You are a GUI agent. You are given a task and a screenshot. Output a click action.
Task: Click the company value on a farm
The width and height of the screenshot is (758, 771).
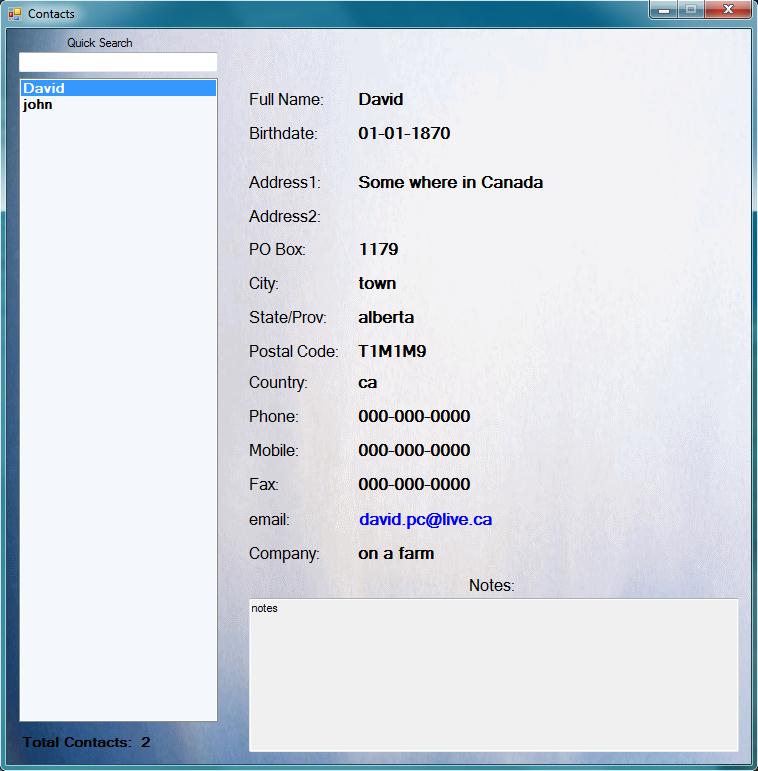click(396, 554)
